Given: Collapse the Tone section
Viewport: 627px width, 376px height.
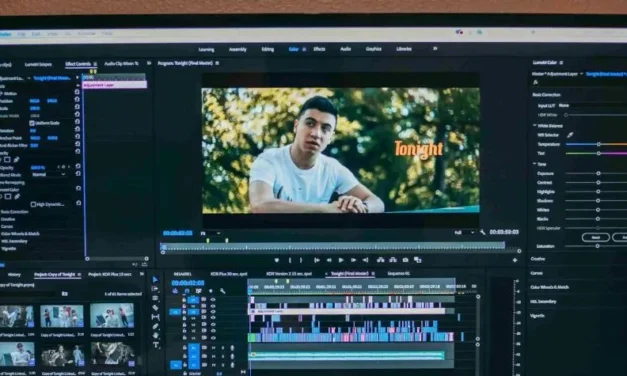Looking at the screenshot, I should coord(535,164).
